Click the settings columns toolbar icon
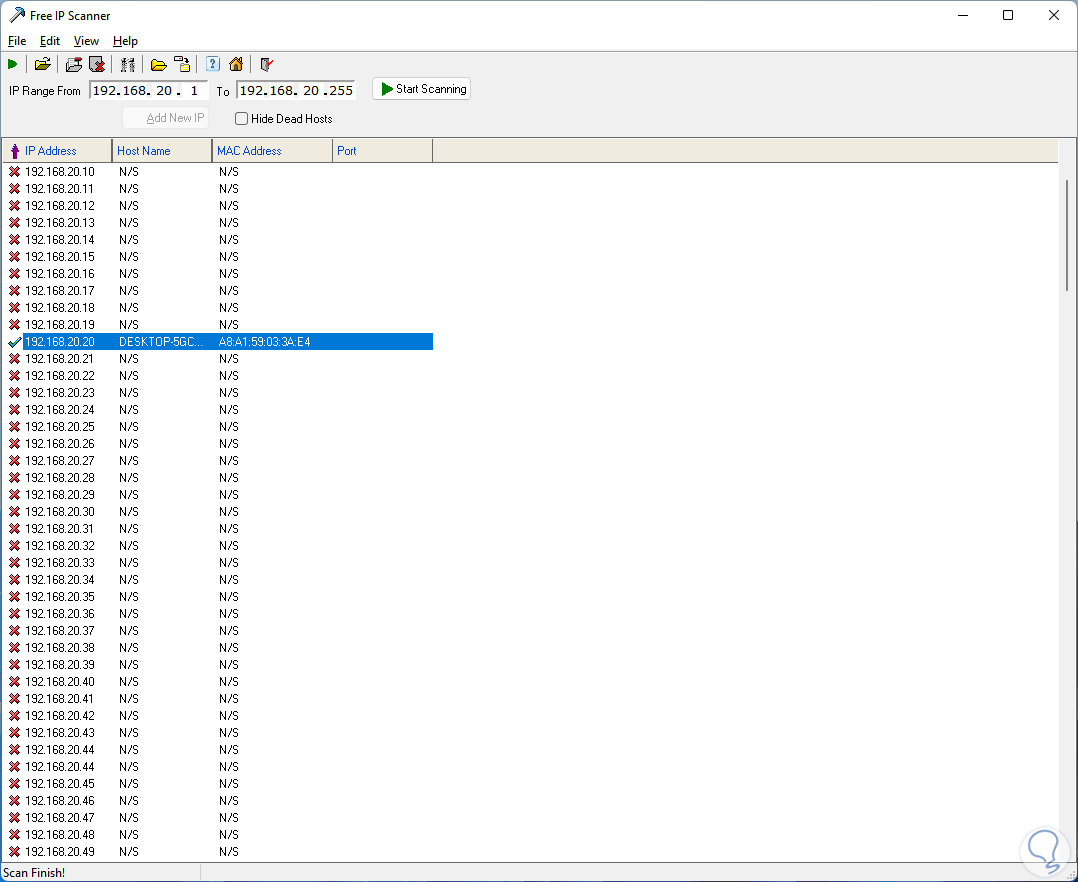 (x=127, y=65)
